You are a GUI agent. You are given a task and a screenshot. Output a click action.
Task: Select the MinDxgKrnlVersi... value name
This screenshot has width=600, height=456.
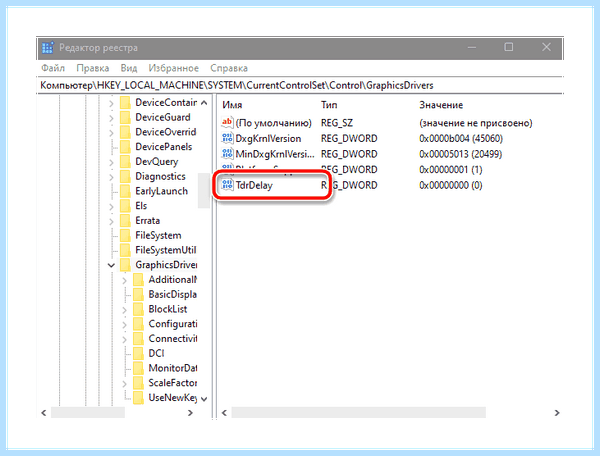pyautogui.click(x=275, y=154)
